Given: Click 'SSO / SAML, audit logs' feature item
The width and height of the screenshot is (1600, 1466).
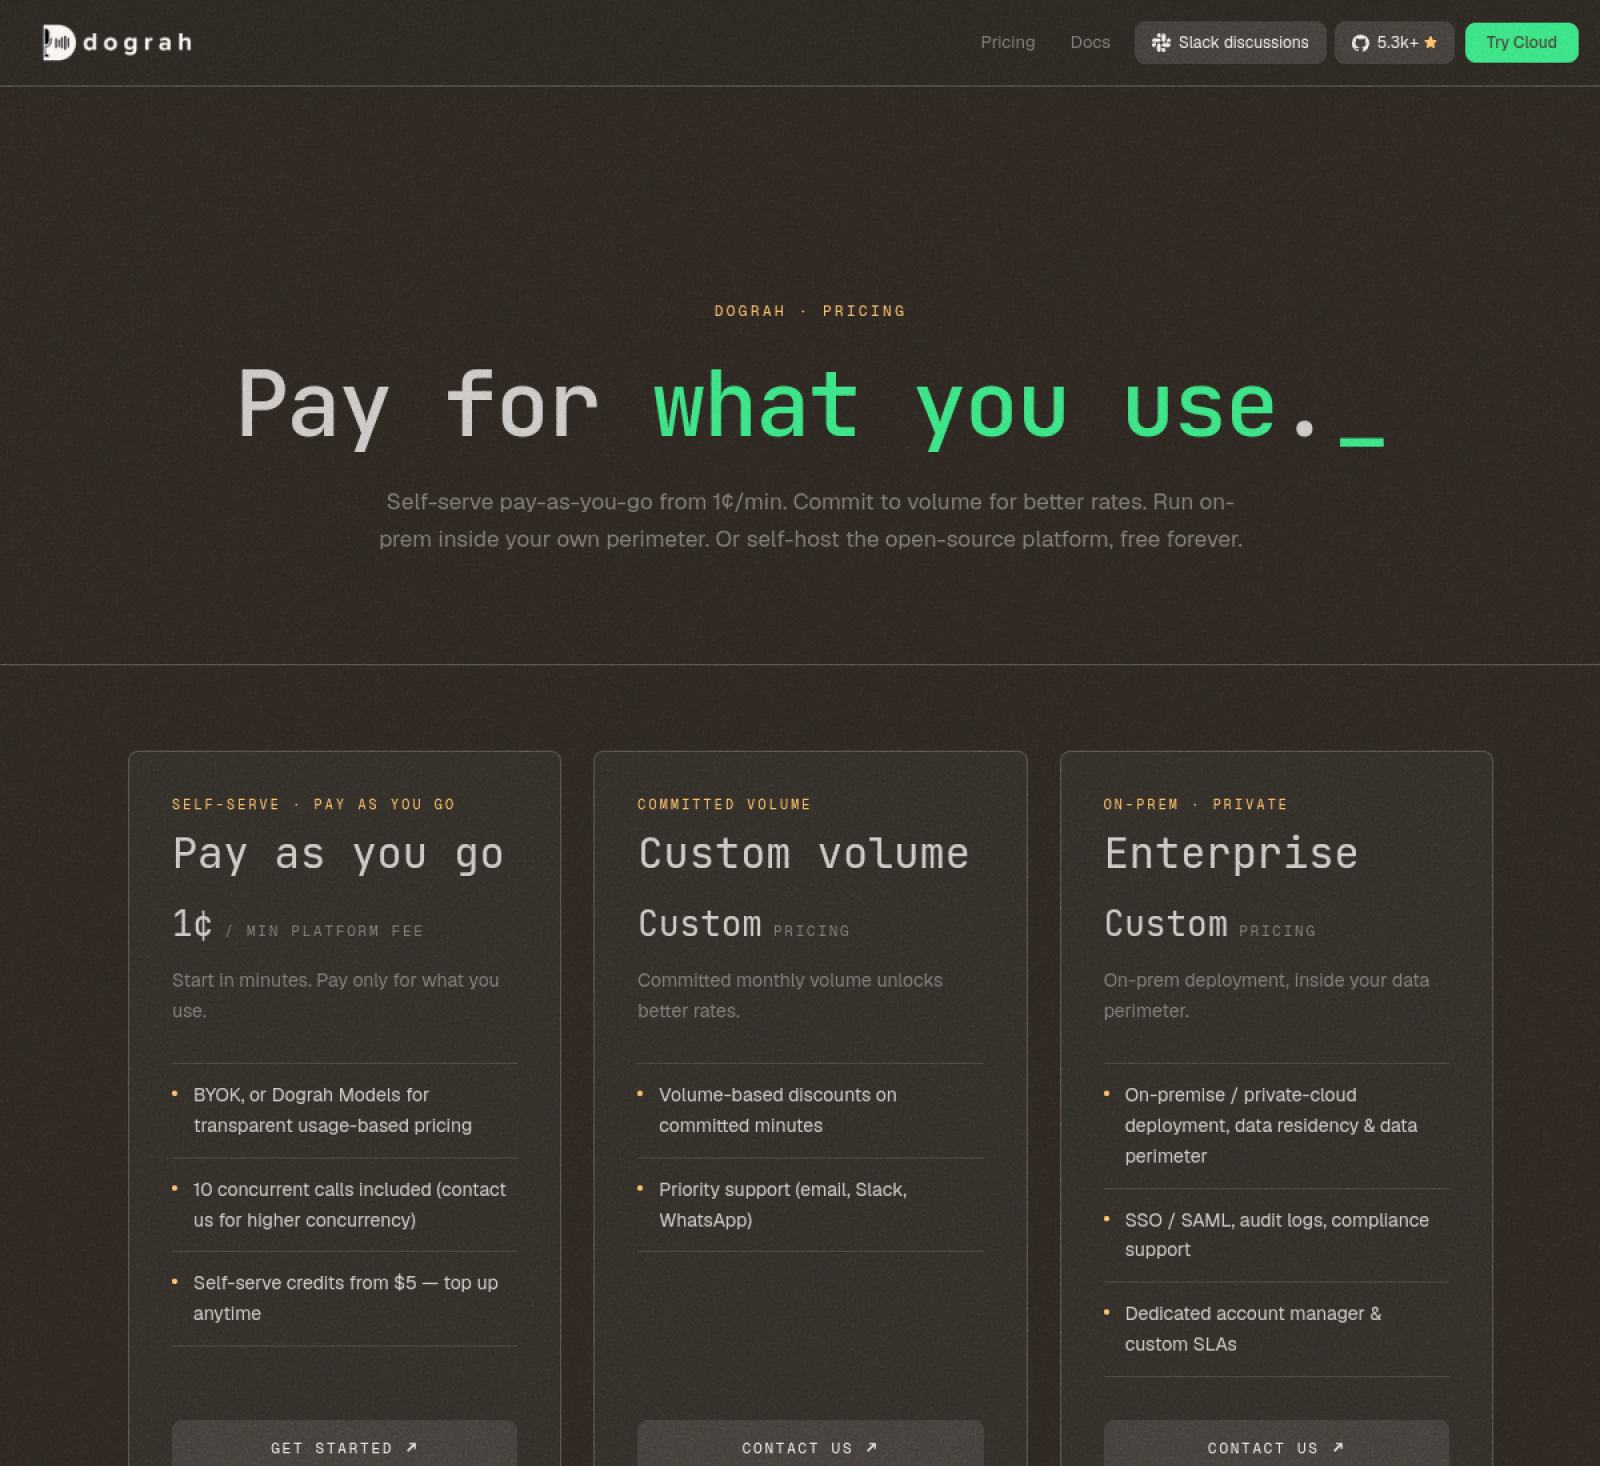Looking at the screenshot, I should (1276, 1235).
